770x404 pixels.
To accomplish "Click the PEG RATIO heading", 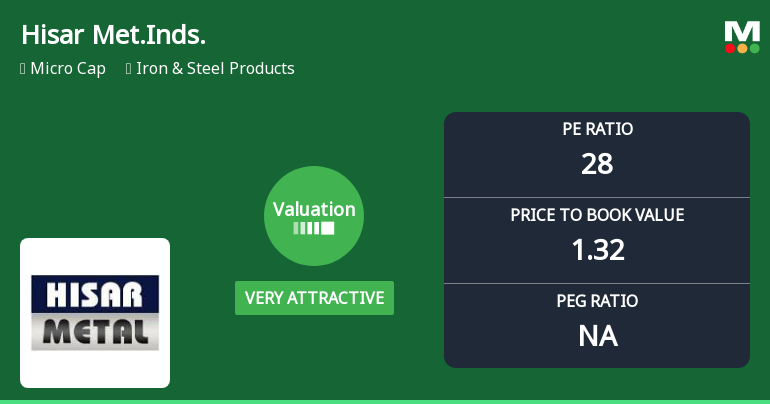I will 597,301.
